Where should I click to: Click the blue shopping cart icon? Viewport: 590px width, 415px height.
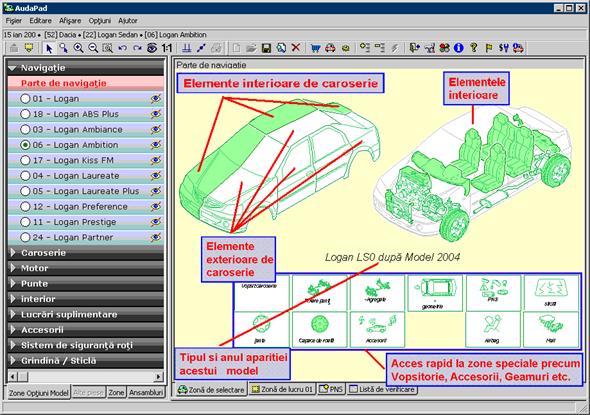[x=315, y=48]
